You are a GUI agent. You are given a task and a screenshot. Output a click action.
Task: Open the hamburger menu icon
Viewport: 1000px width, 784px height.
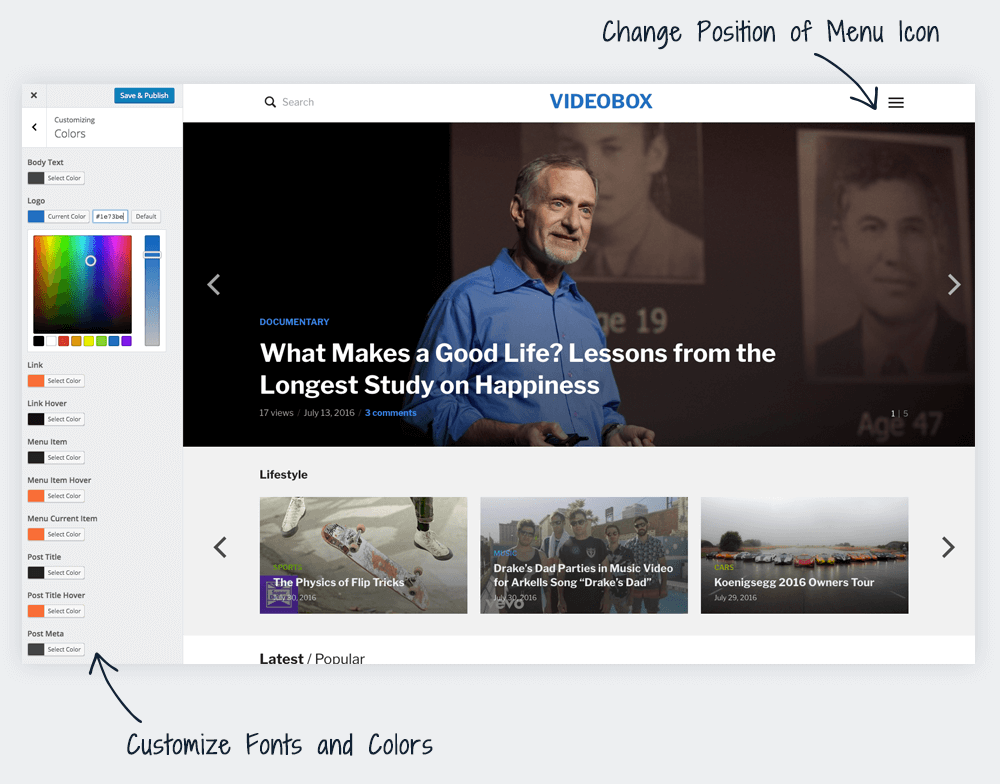coord(896,102)
